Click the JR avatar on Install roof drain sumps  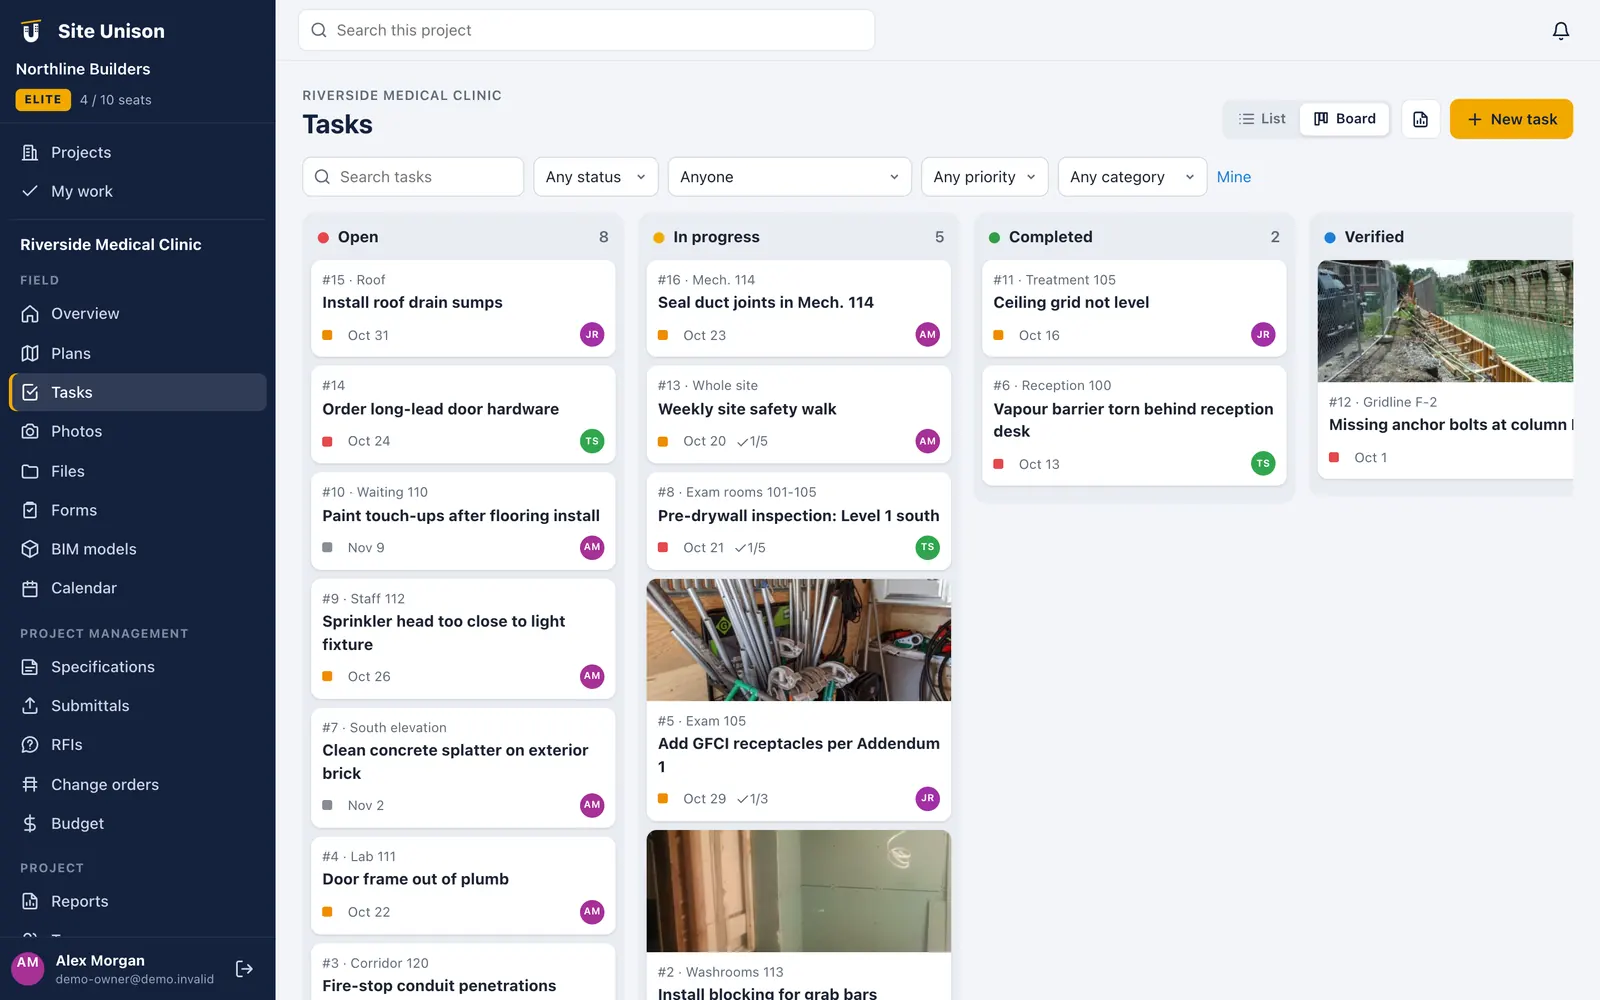pos(592,335)
